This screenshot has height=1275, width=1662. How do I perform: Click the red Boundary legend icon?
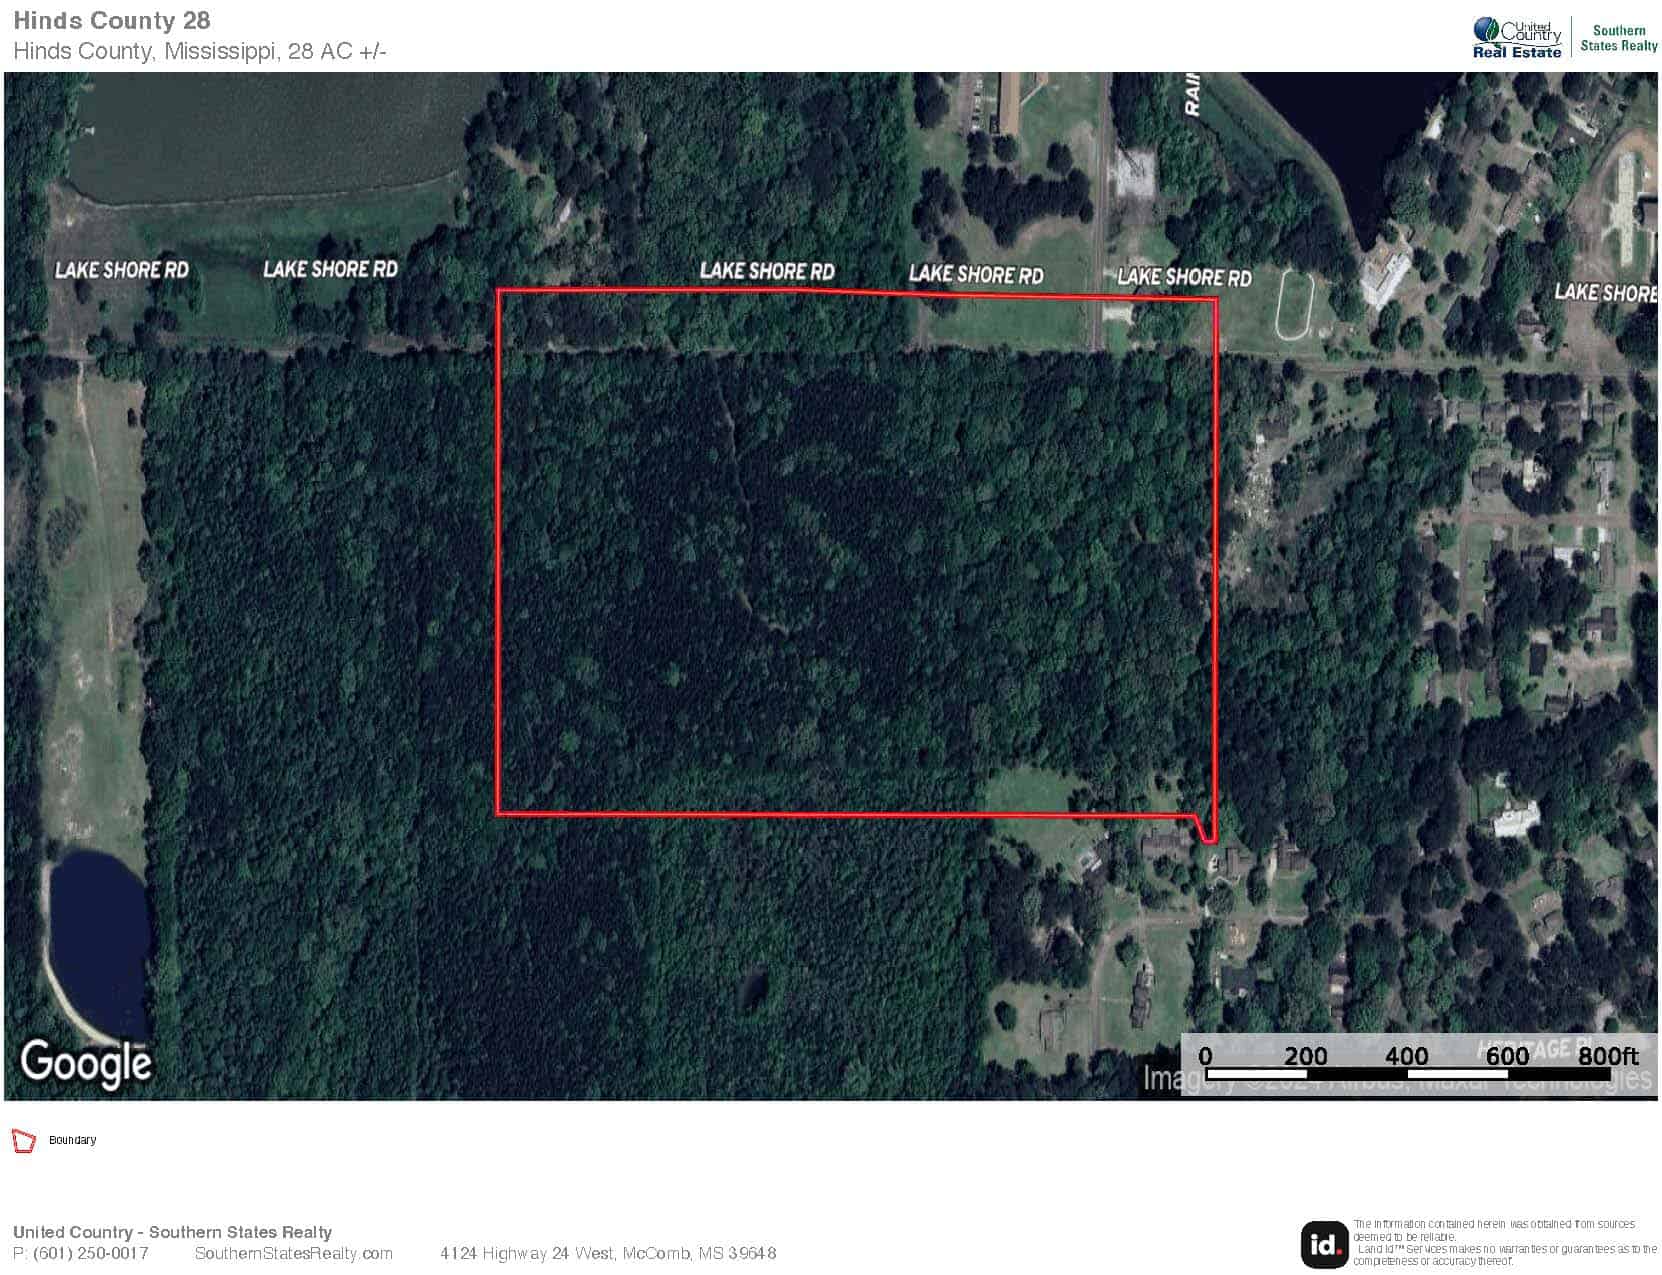[23, 1140]
